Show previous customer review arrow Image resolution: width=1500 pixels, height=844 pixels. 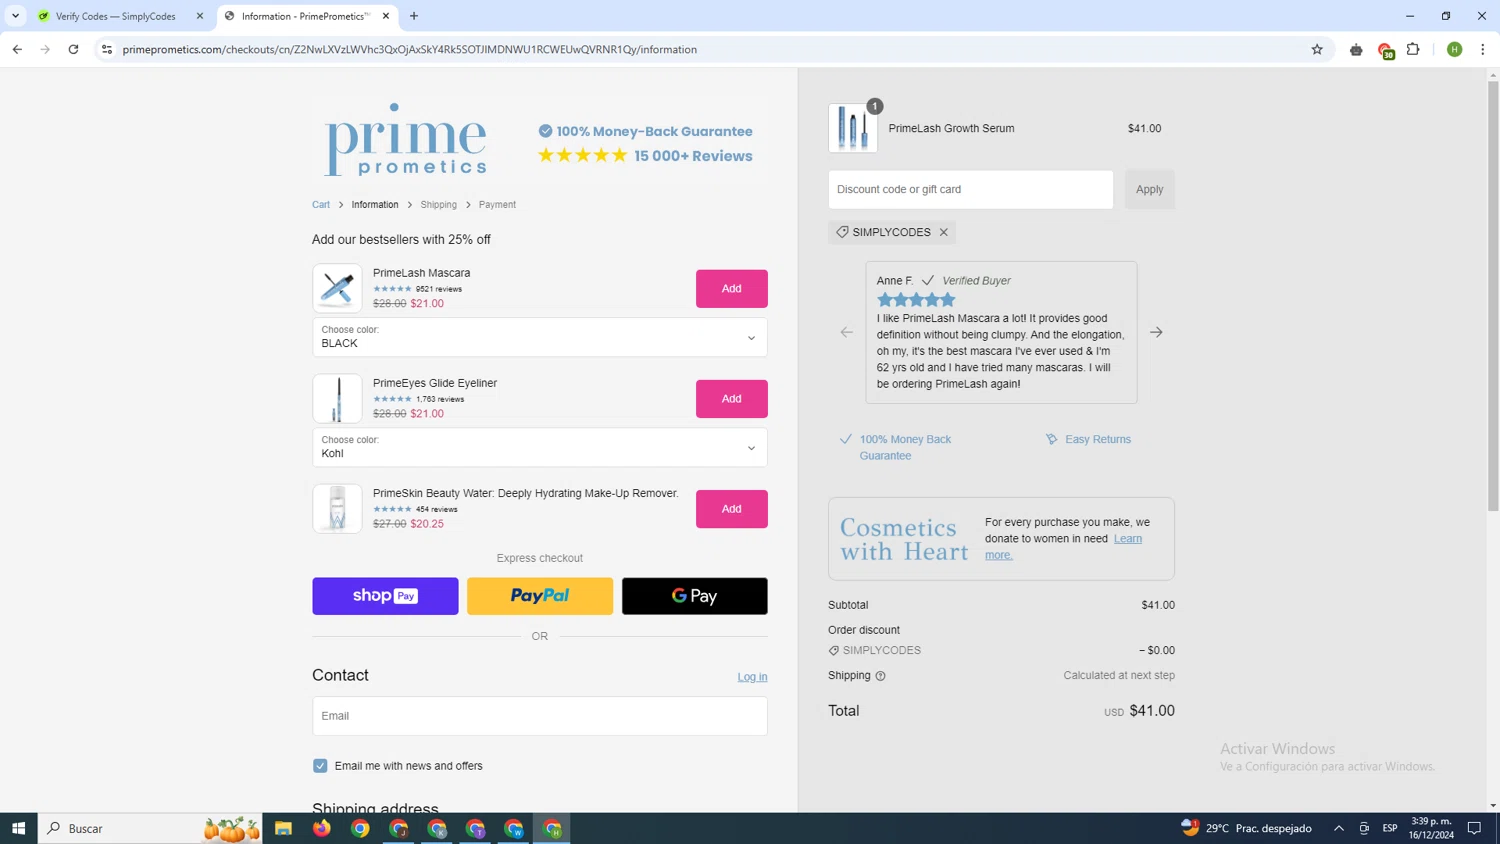[x=846, y=332]
